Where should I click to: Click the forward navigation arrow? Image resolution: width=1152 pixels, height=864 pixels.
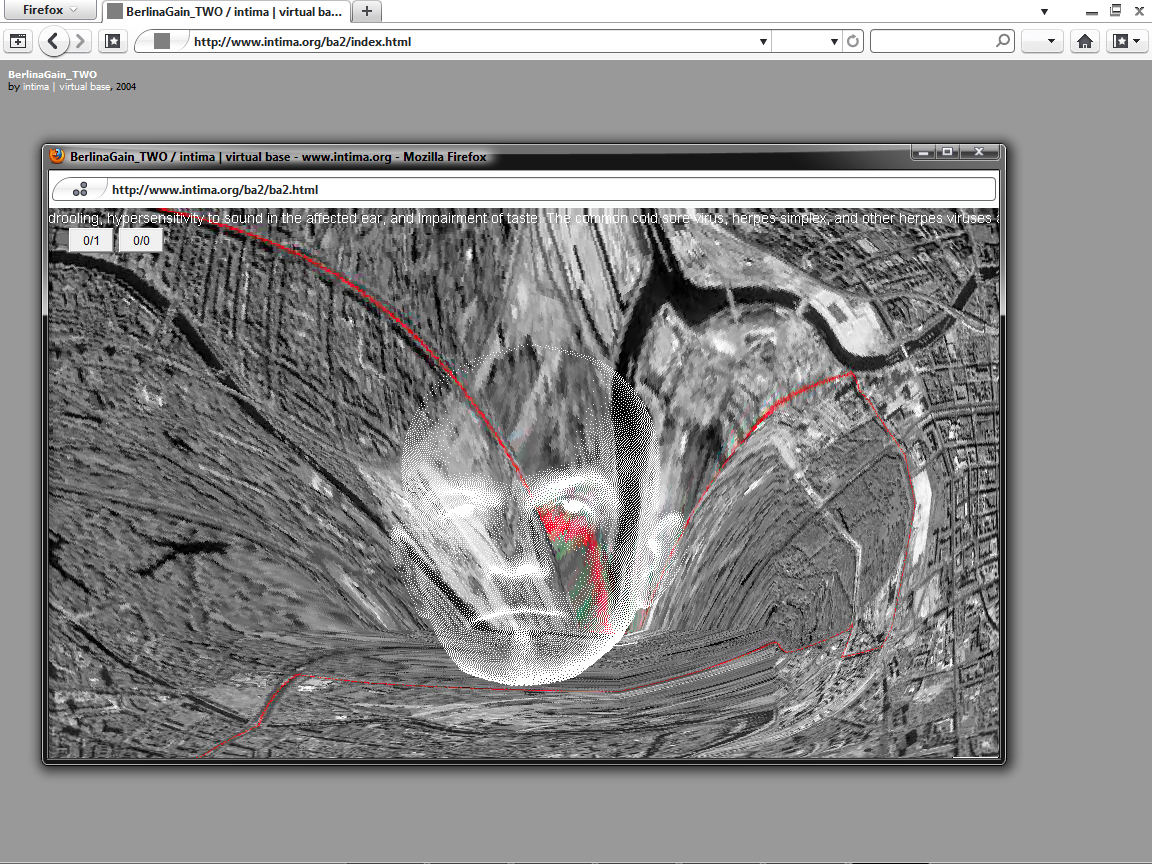[81, 42]
